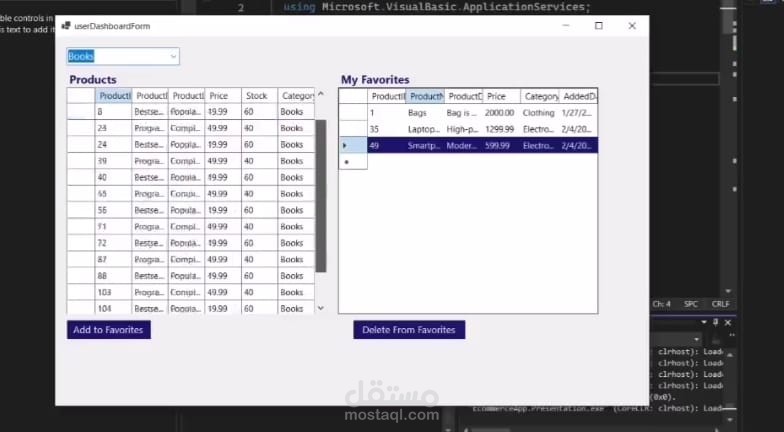This screenshot has width=784, height=432.
Task: Click the Delete From Favorites button
Action: pyautogui.click(x=409, y=330)
